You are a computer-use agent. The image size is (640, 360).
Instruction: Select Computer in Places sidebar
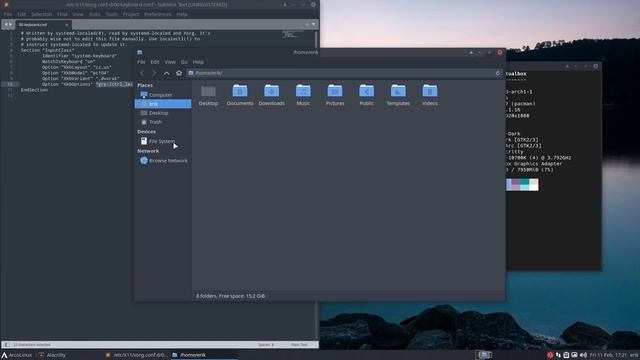tap(163, 95)
